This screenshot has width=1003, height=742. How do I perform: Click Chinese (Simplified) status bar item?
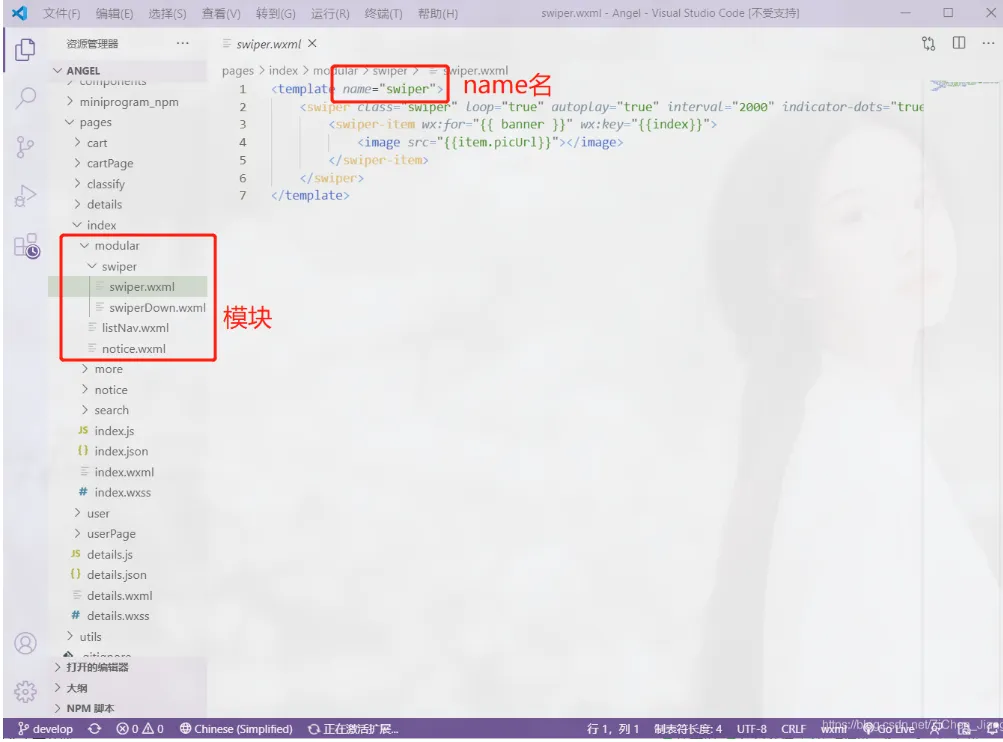(x=236, y=729)
